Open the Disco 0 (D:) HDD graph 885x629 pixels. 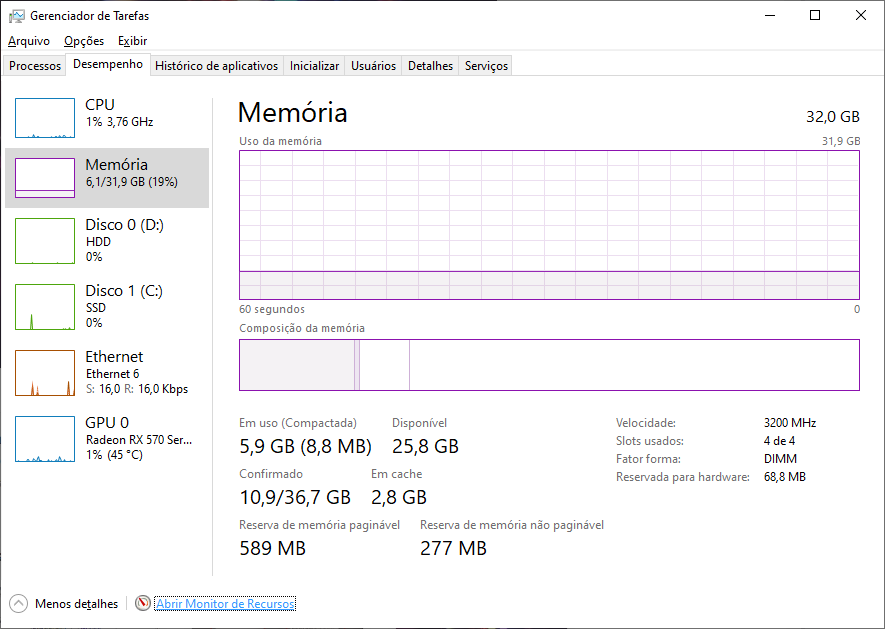[x=45, y=241]
